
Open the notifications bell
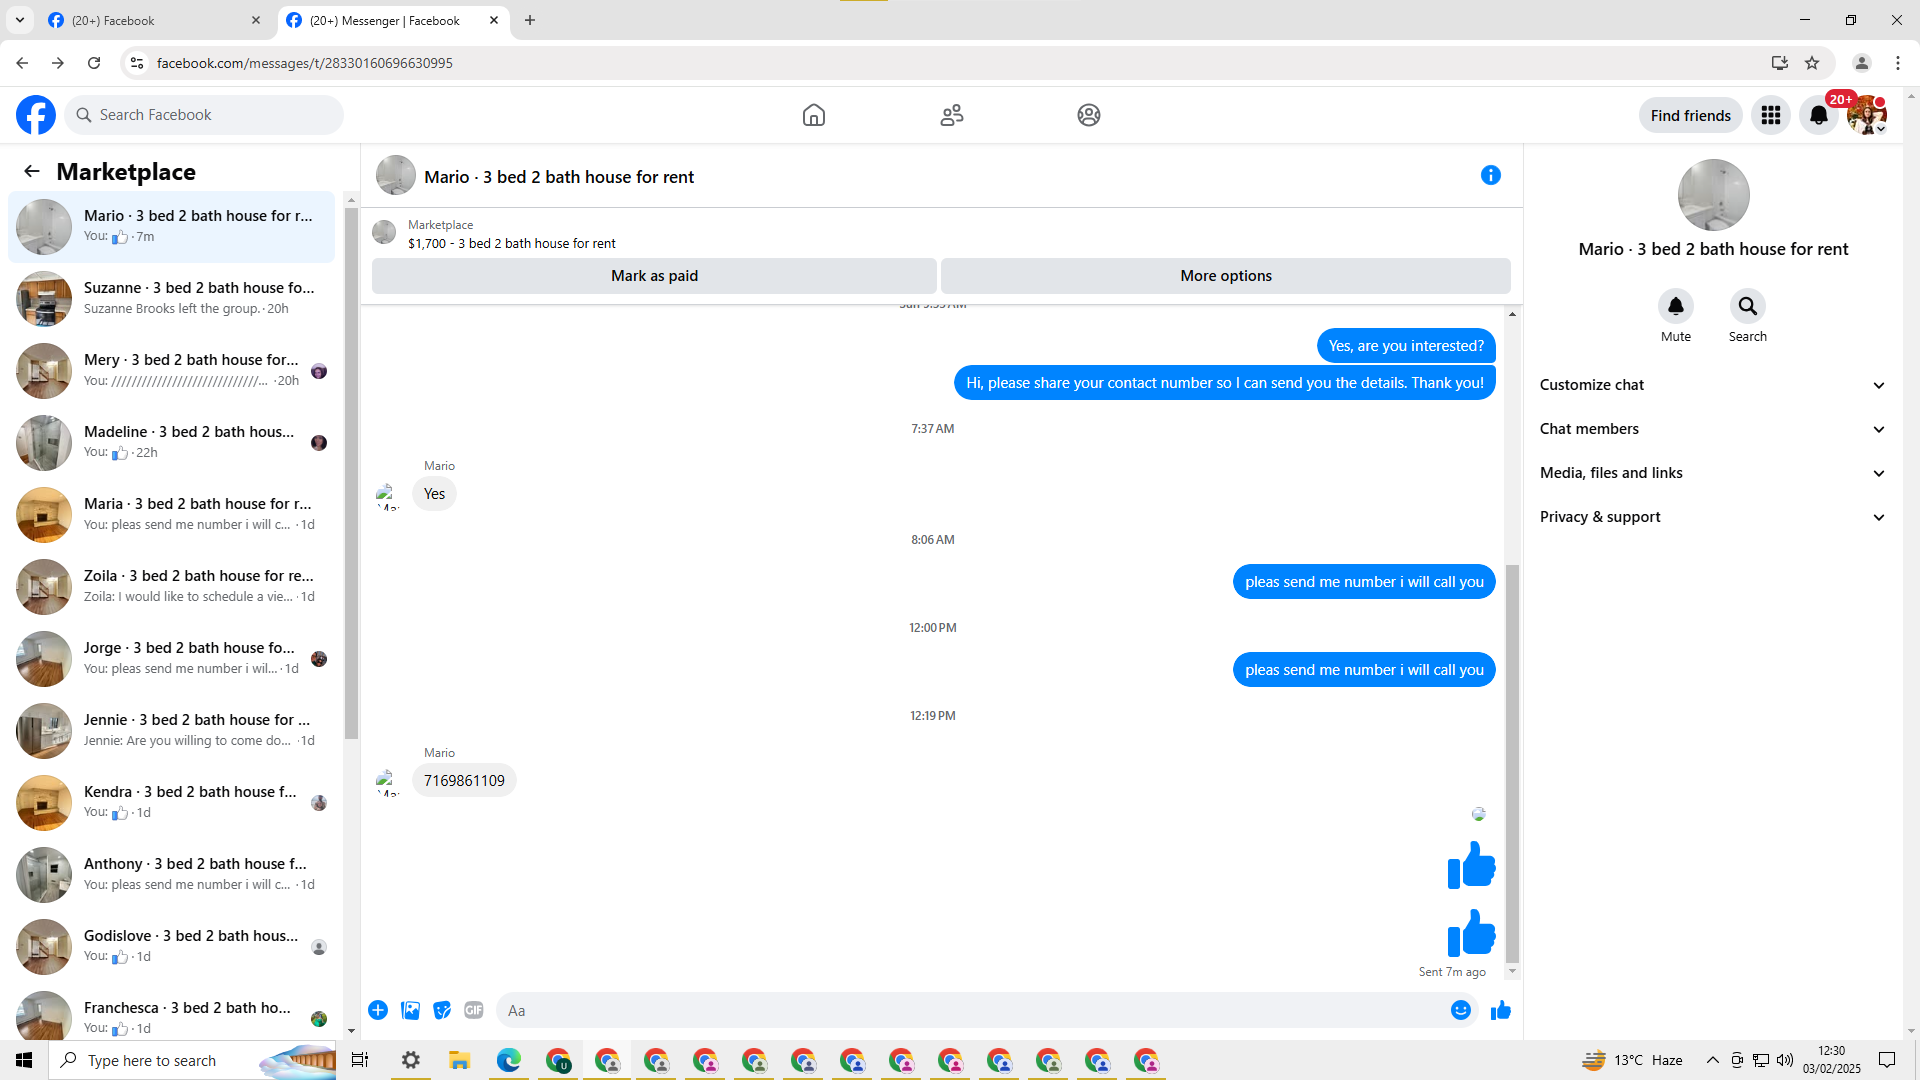pyautogui.click(x=1819, y=115)
